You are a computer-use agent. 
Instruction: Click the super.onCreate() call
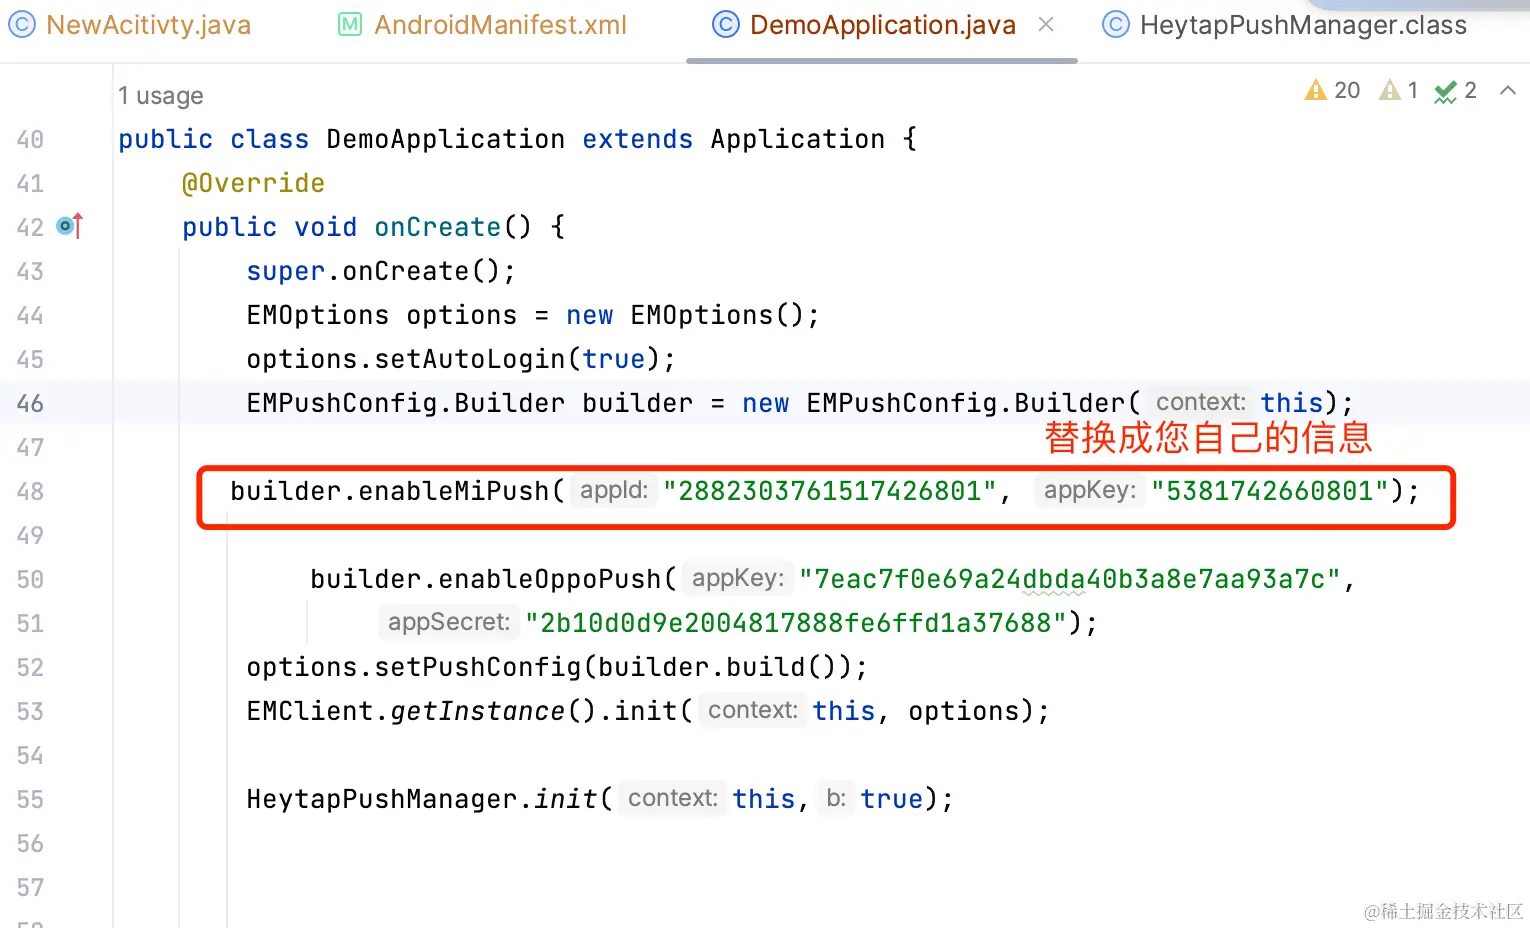click(x=380, y=271)
